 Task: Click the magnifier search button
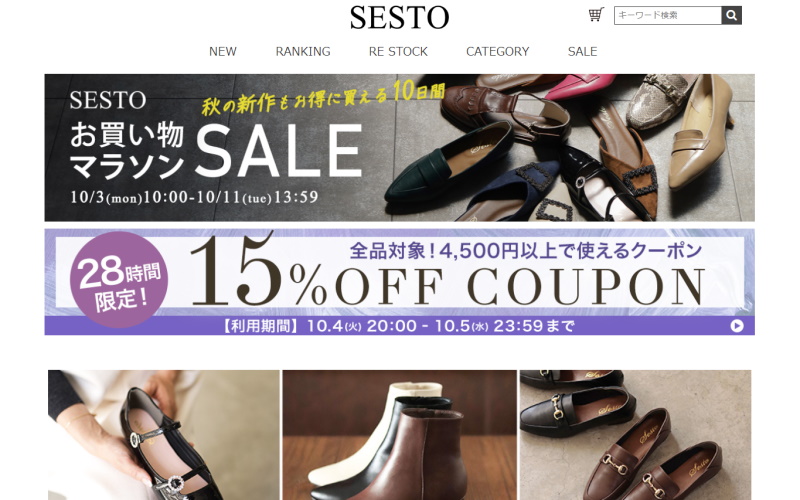731,15
